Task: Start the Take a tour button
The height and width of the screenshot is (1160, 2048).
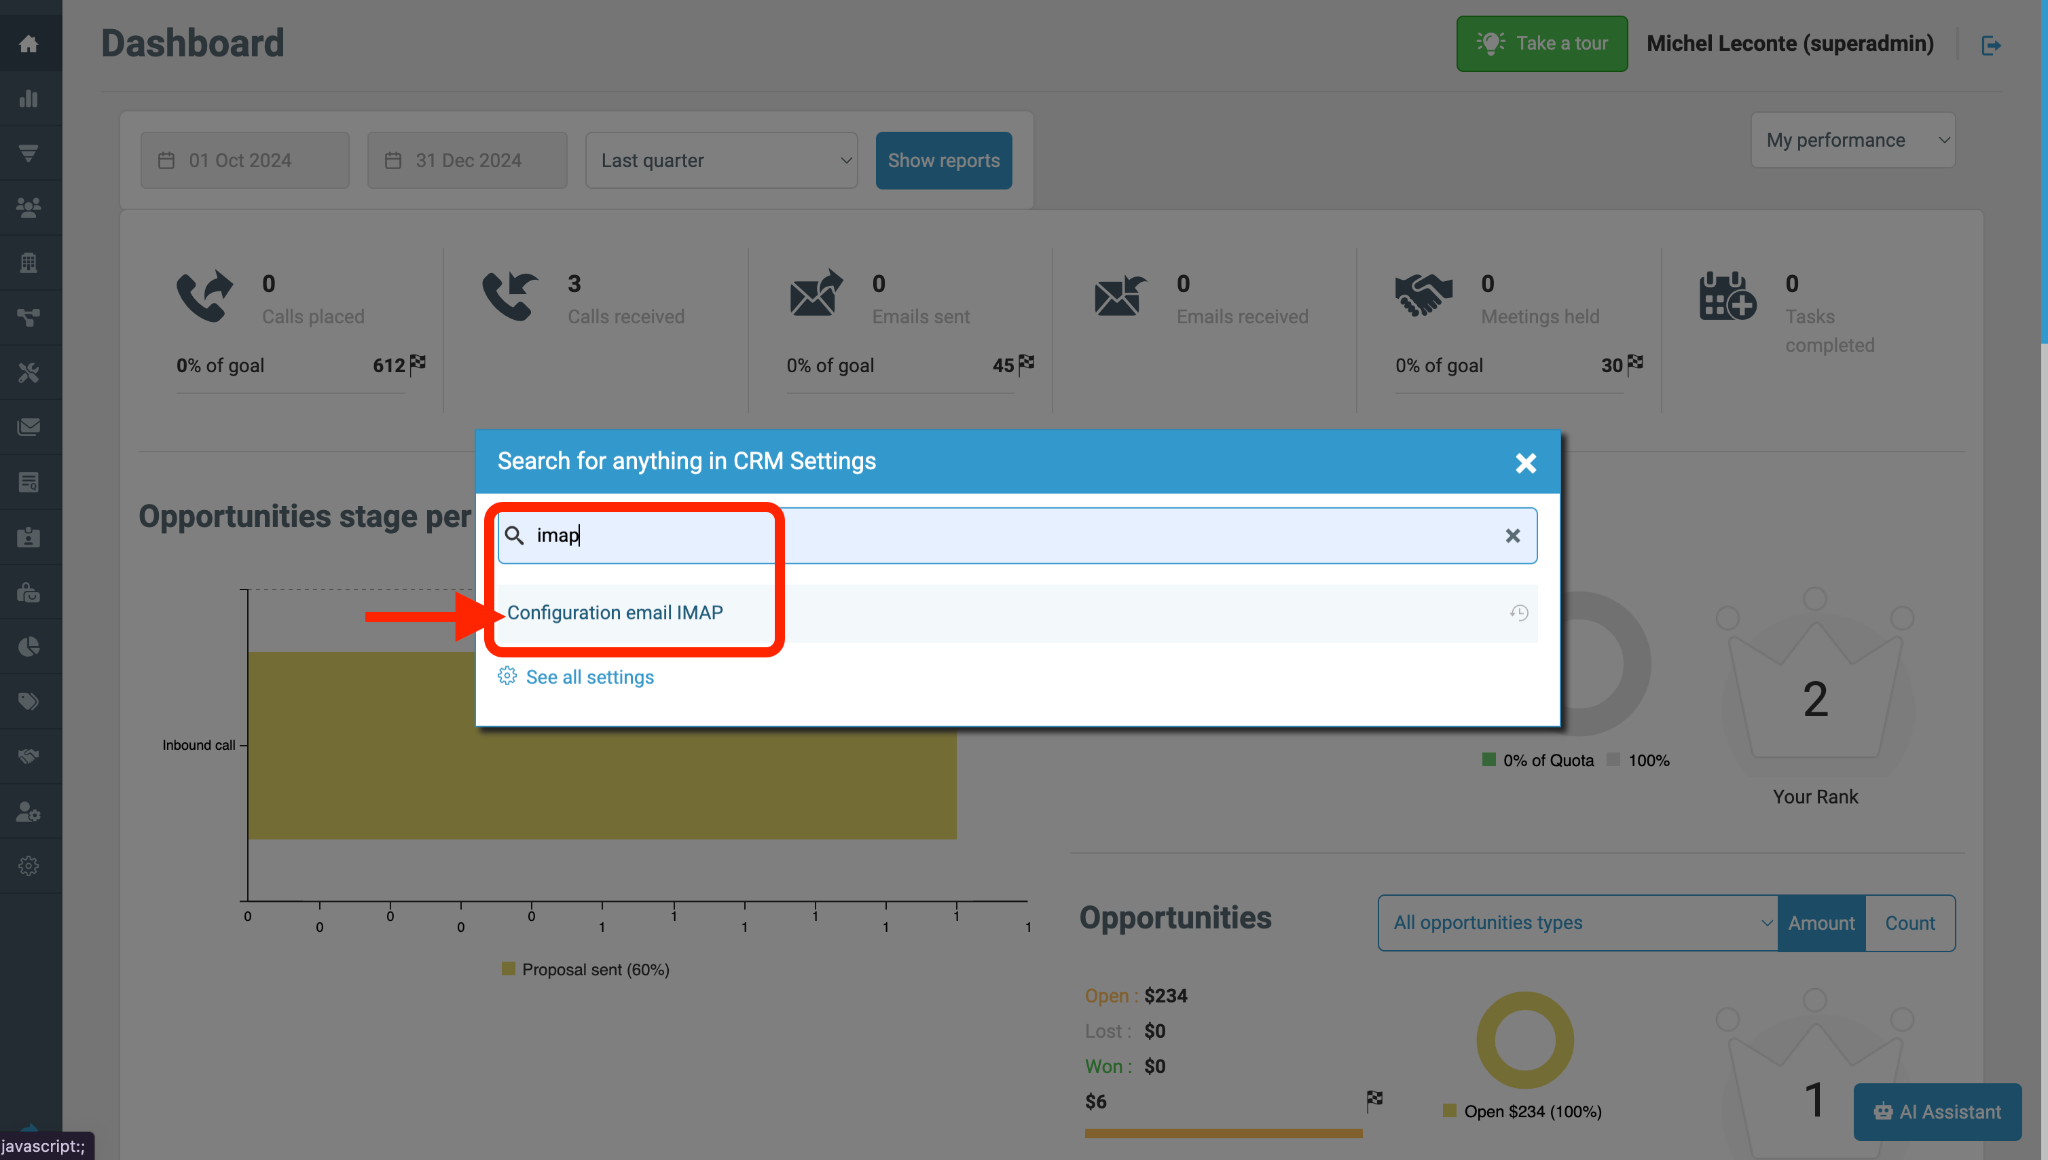Action: (x=1542, y=43)
